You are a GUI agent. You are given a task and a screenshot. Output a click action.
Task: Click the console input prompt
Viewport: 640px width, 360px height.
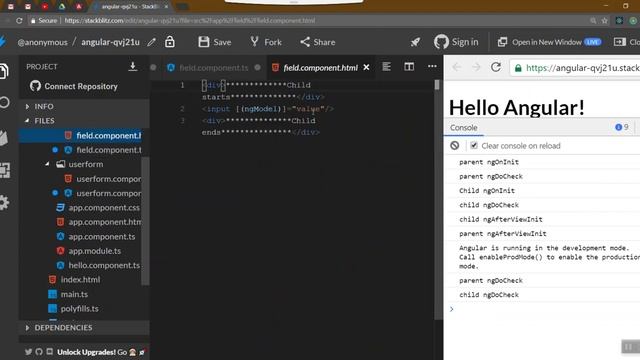tap(543, 309)
